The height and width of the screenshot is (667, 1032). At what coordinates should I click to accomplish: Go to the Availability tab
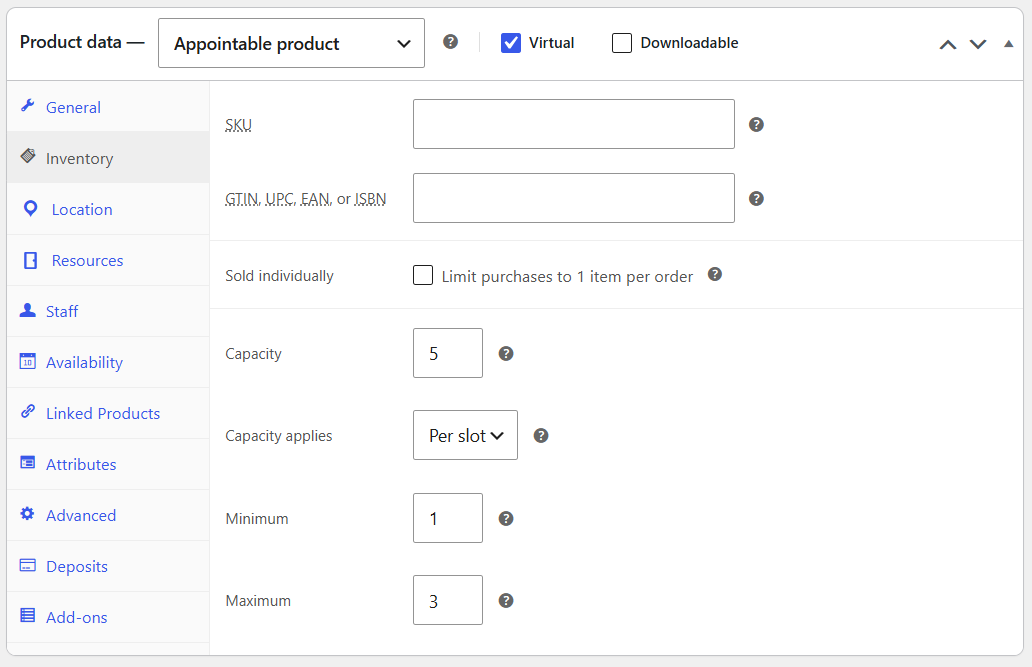(x=108, y=362)
